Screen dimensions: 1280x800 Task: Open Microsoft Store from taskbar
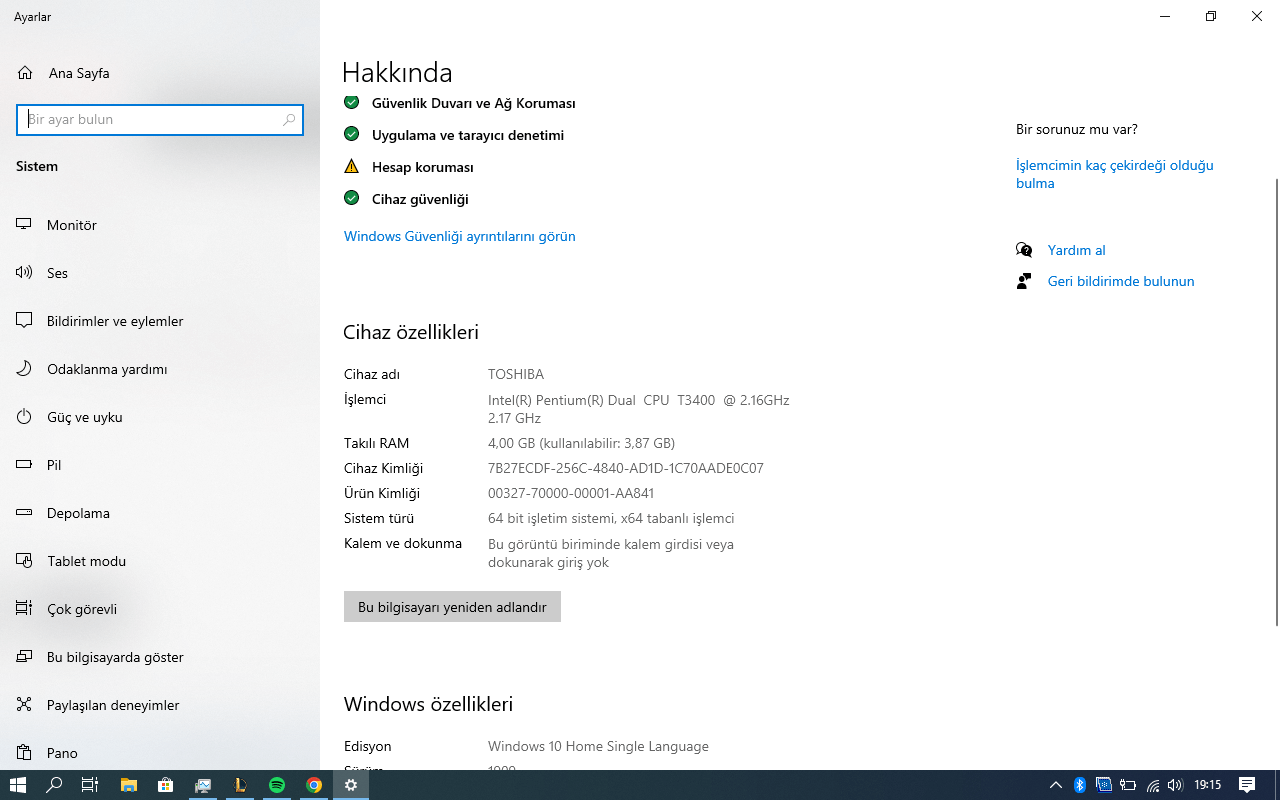pyautogui.click(x=166, y=785)
